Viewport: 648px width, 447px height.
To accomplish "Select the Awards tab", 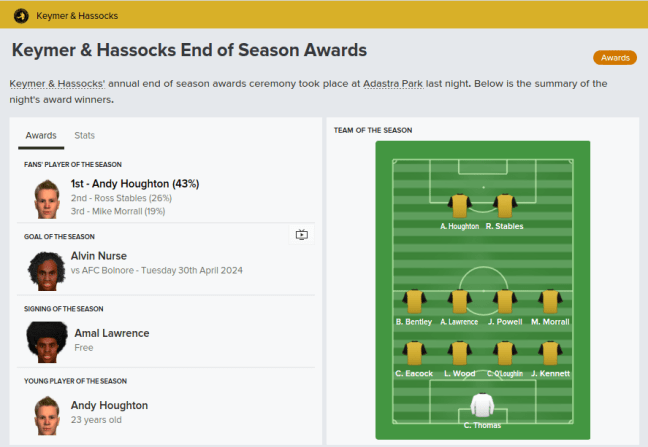I will coord(41,135).
